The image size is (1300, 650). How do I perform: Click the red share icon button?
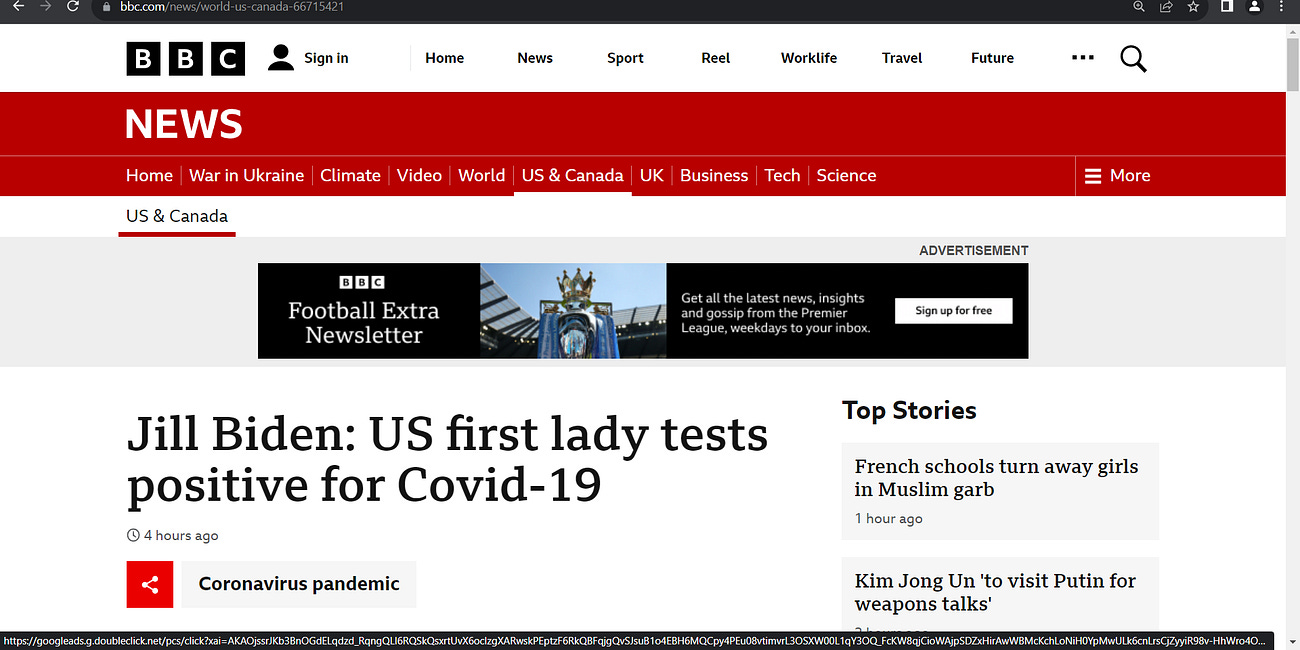[150, 584]
